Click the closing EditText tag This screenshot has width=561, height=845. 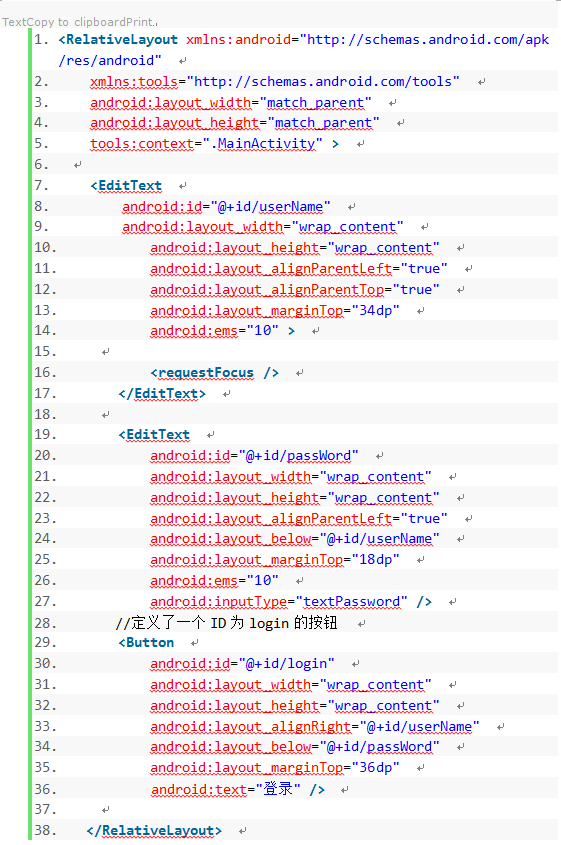[162, 394]
